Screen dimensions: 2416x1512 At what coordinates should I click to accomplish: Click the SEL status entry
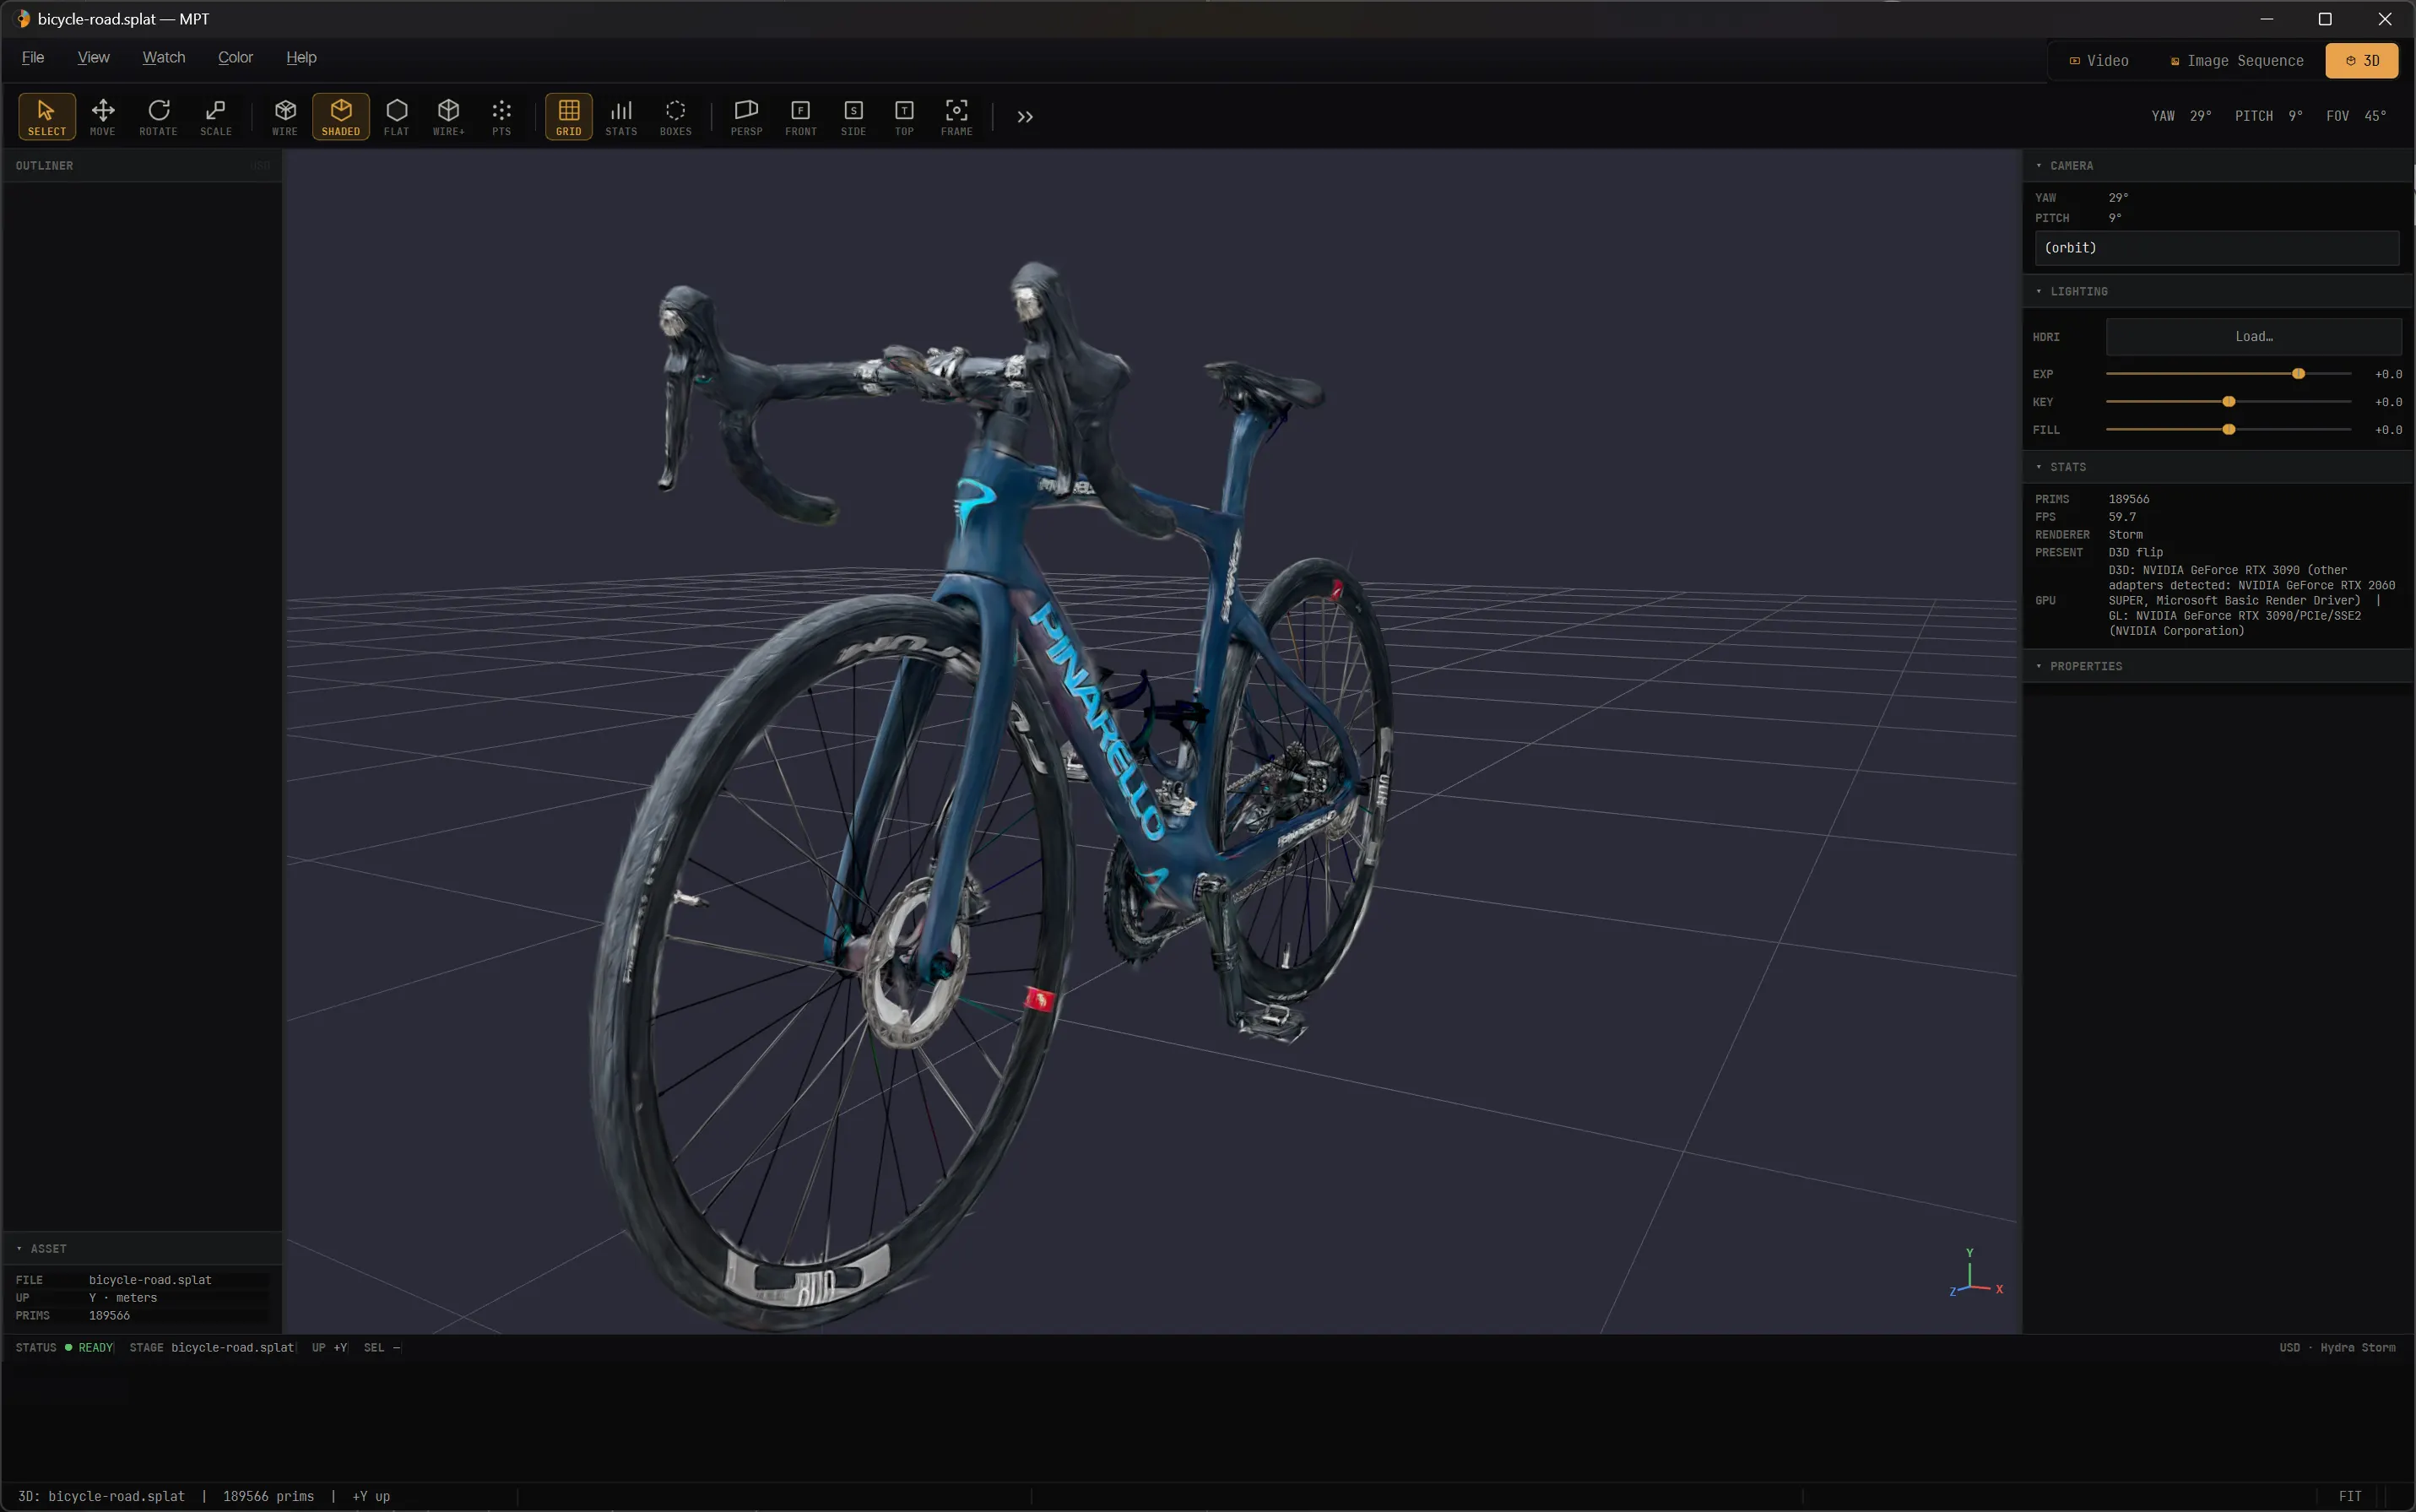pos(382,1348)
